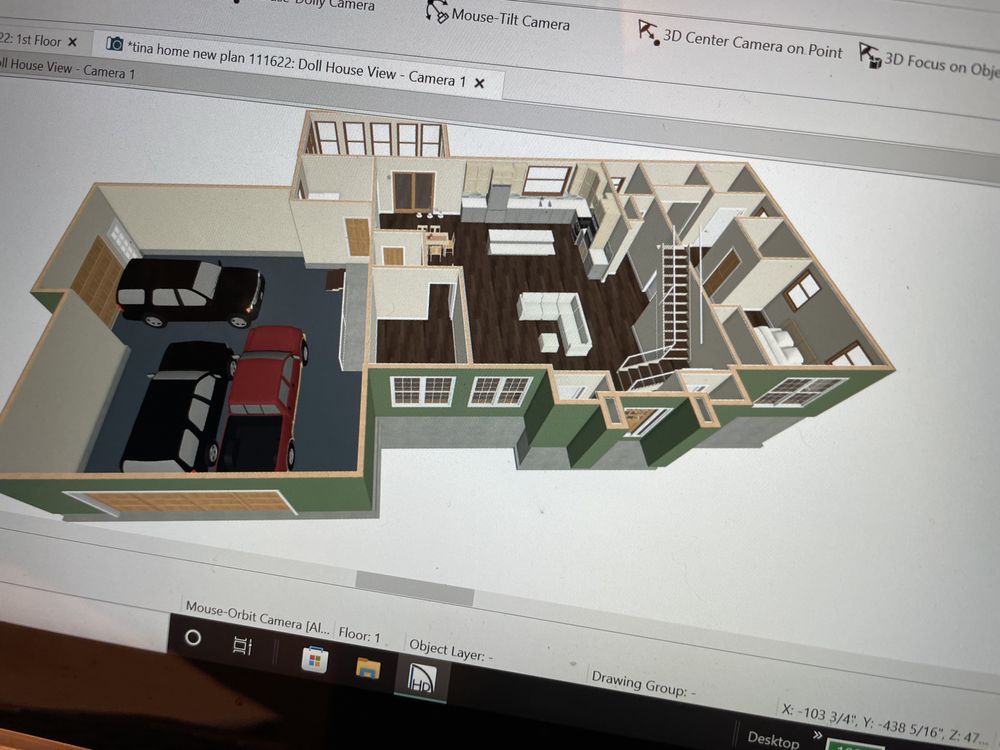
Task: Click the Object Layer status field
Action: click(449, 651)
